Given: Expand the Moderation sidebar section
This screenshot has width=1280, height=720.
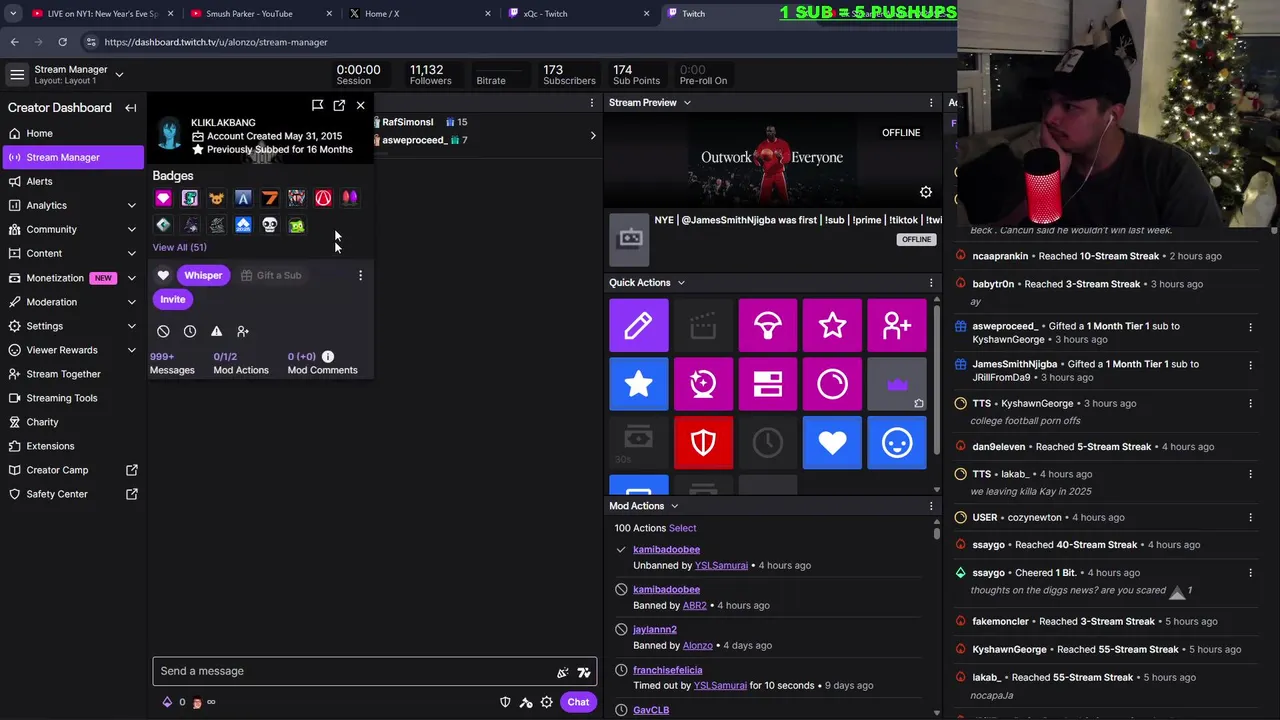Looking at the screenshot, I should 131,302.
